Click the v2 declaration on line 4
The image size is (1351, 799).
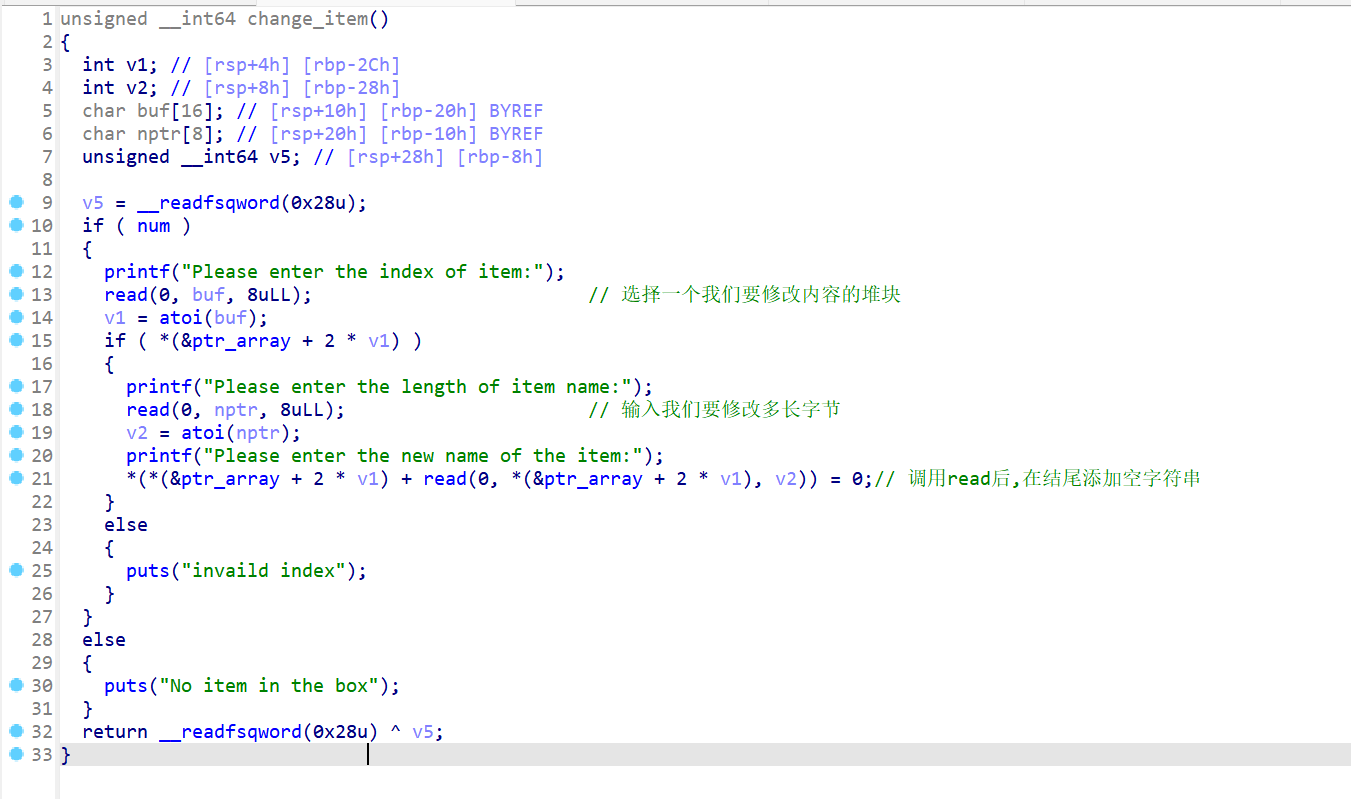pos(137,88)
